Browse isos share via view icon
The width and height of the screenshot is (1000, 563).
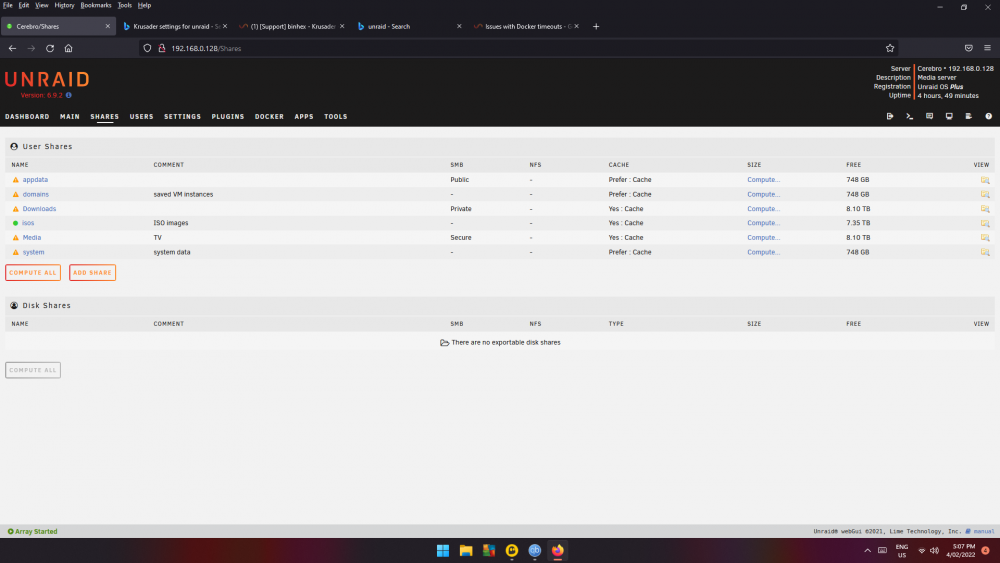pos(985,223)
